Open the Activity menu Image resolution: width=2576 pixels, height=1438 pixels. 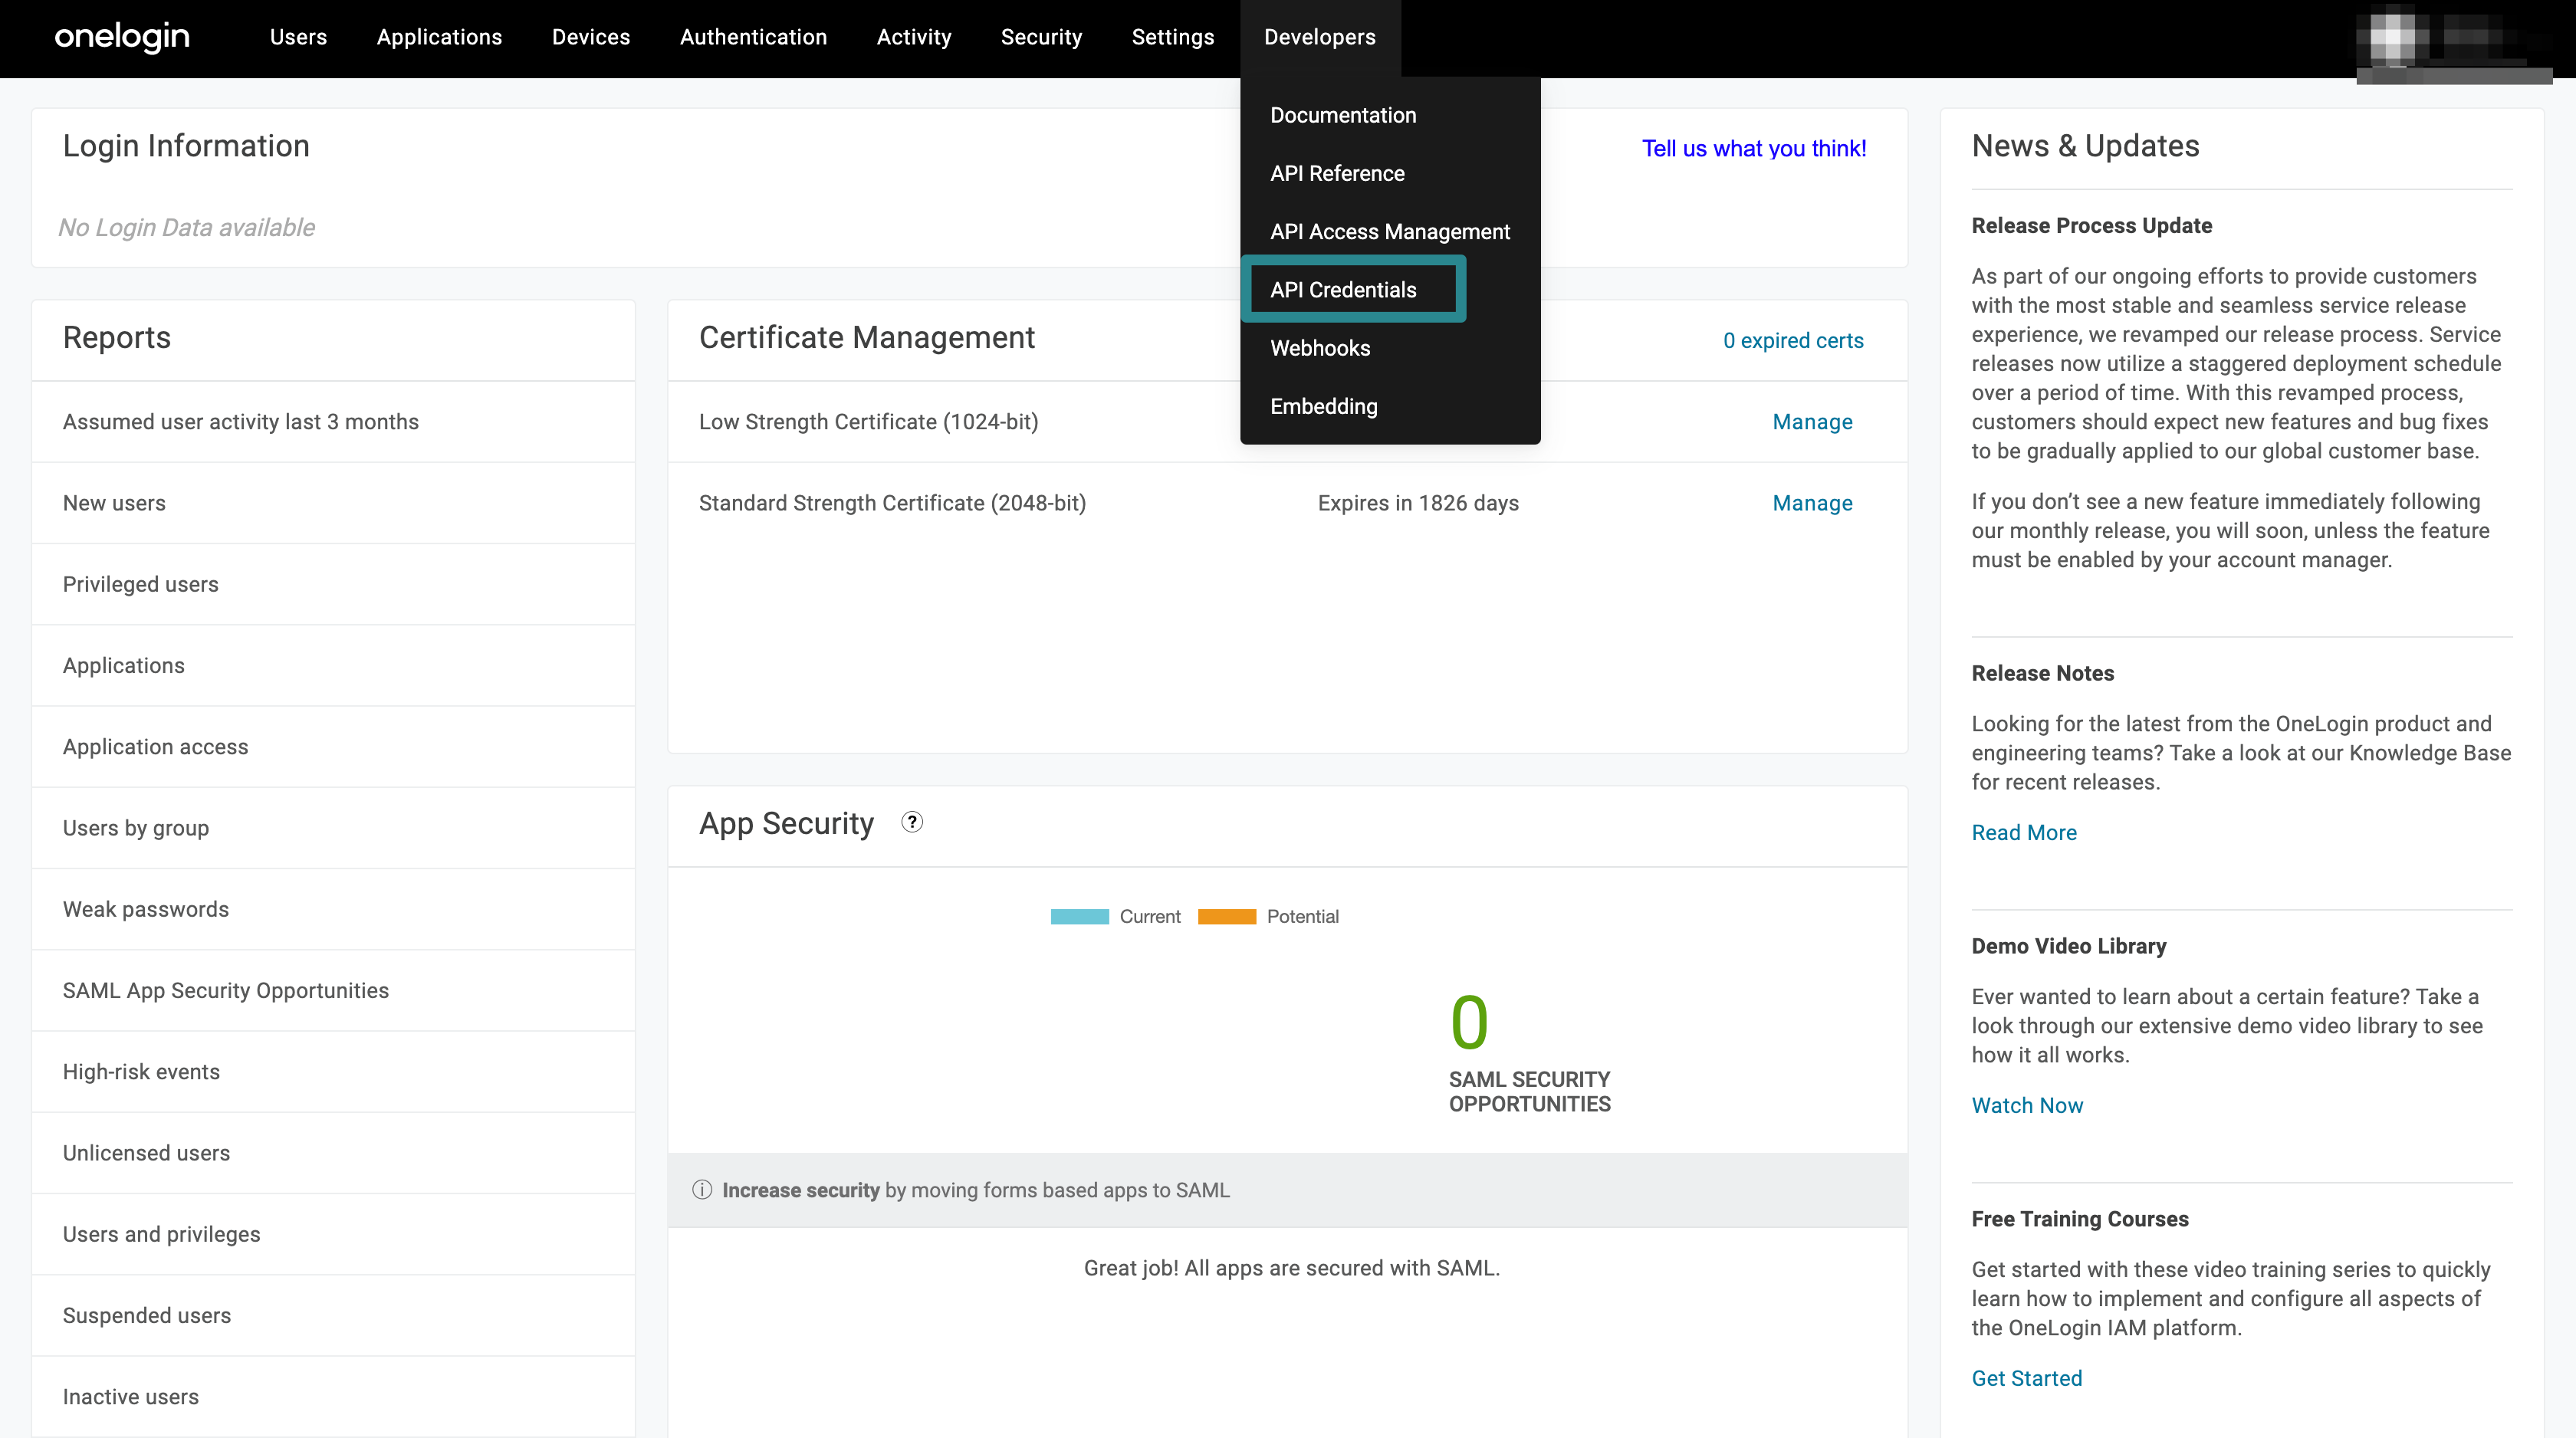914,37
